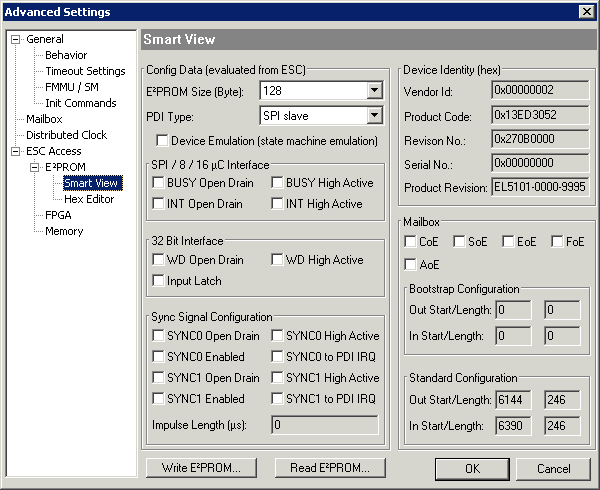This screenshot has height=490, width=600.
Task: Check SYNC1 High Active
Action: point(277,378)
